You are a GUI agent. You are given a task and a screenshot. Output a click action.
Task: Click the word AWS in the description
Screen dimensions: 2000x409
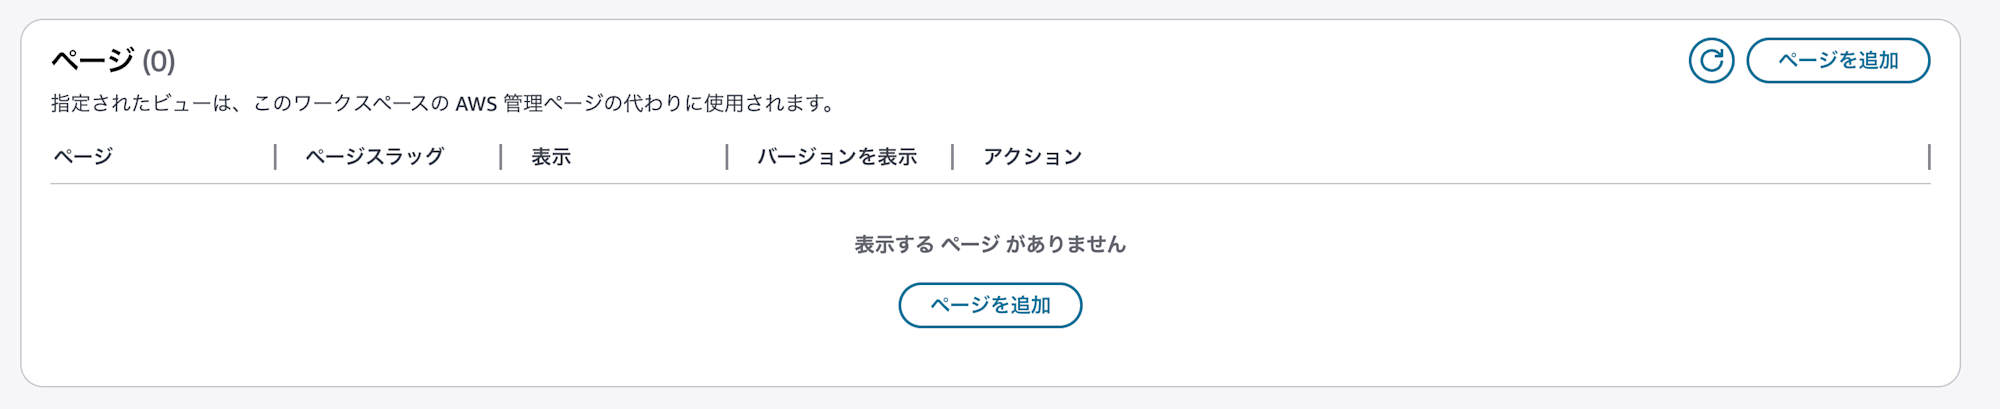click(x=476, y=104)
